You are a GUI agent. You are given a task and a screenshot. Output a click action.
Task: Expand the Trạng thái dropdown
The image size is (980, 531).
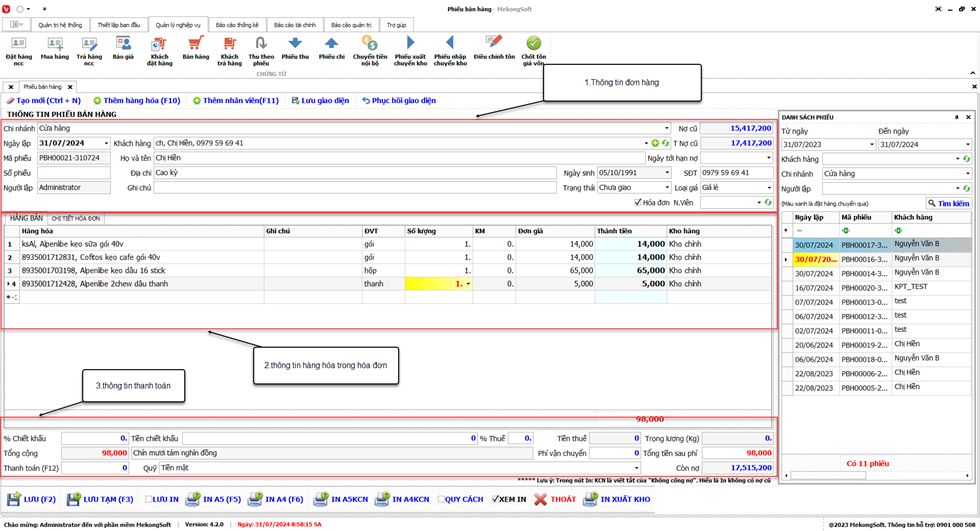(669, 187)
